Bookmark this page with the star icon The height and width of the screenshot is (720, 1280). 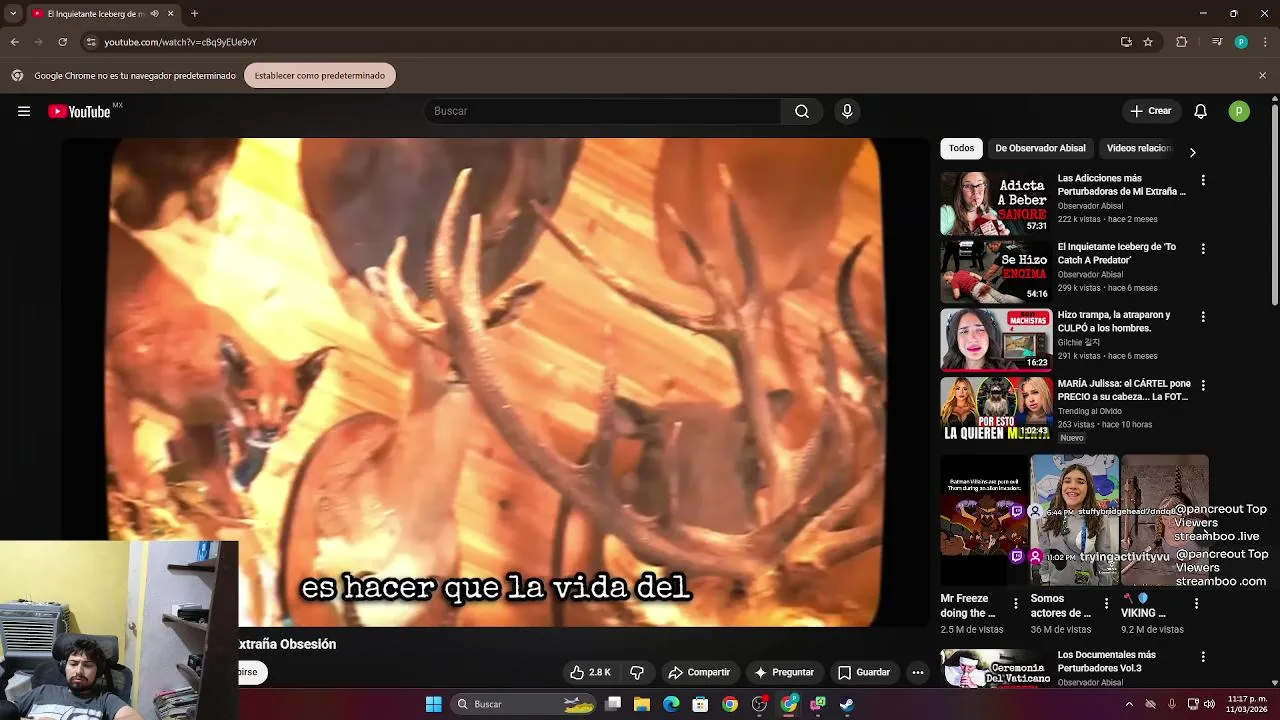(x=1148, y=42)
